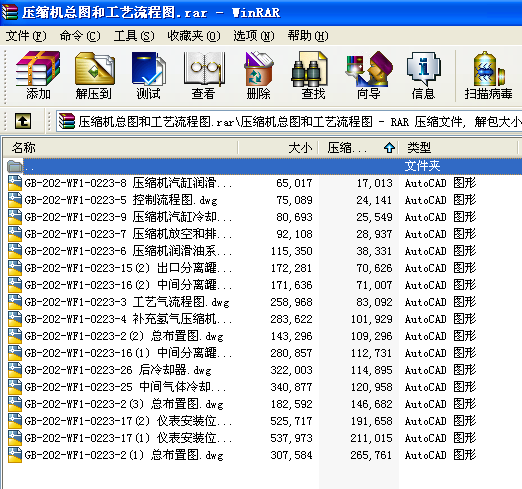This screenshot has height=489, width=522.
Task: Select file GB-202-WF1-0223-15 (2) 出口分离罐
Action: click(128, 268)
